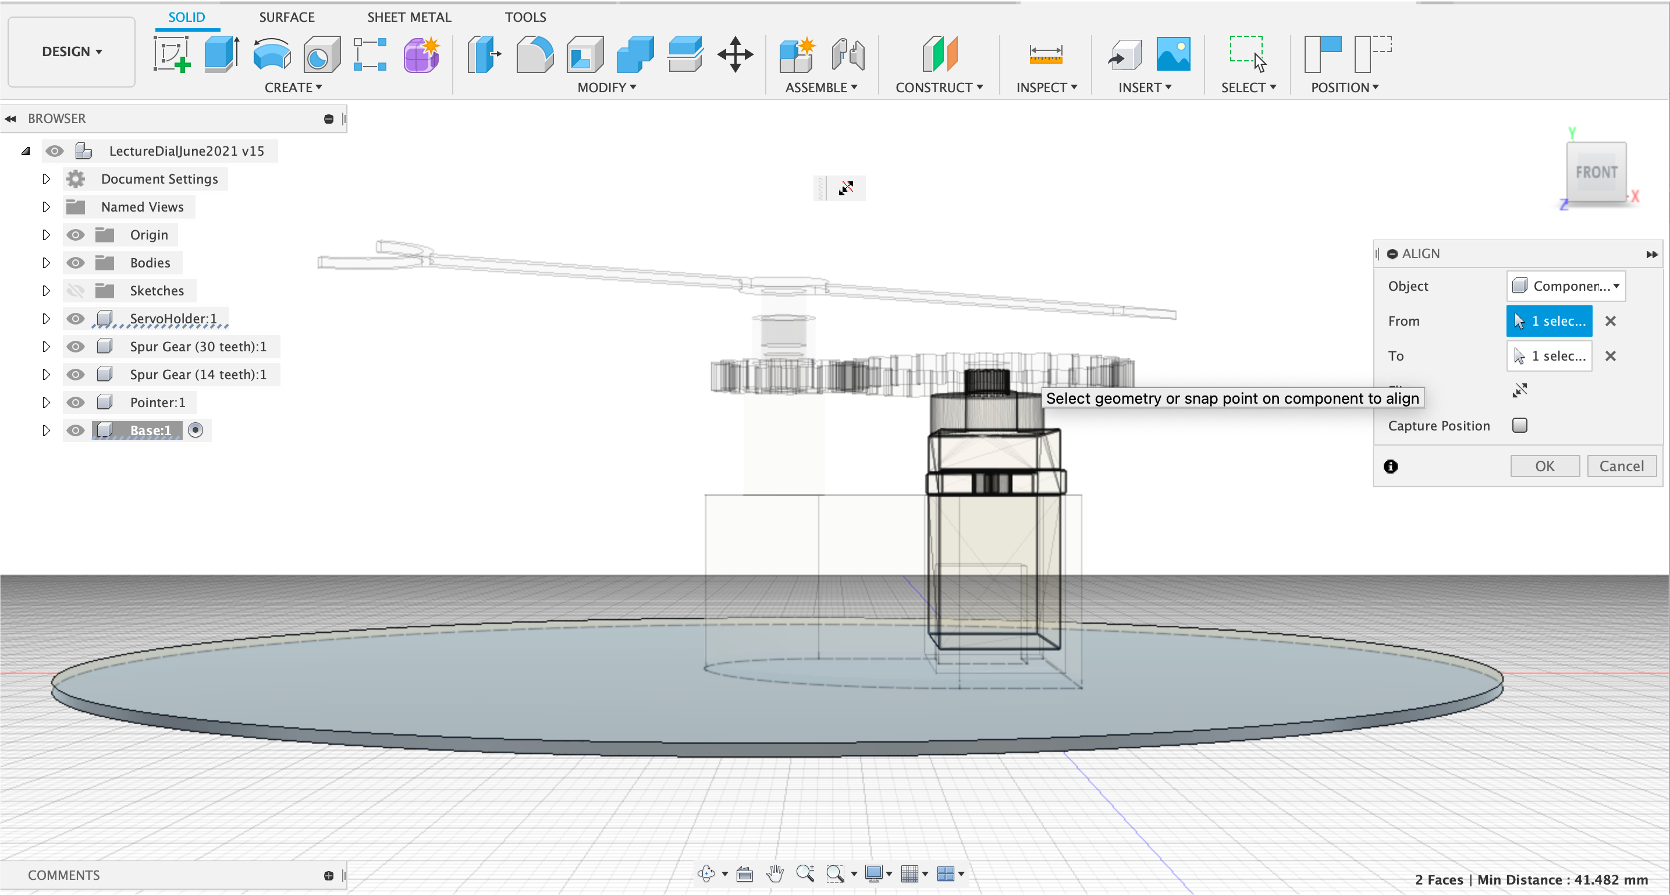Viewport: 1670px width, 895px height.
Task: Select the window Select tool icon
Action: (1248, 54)
